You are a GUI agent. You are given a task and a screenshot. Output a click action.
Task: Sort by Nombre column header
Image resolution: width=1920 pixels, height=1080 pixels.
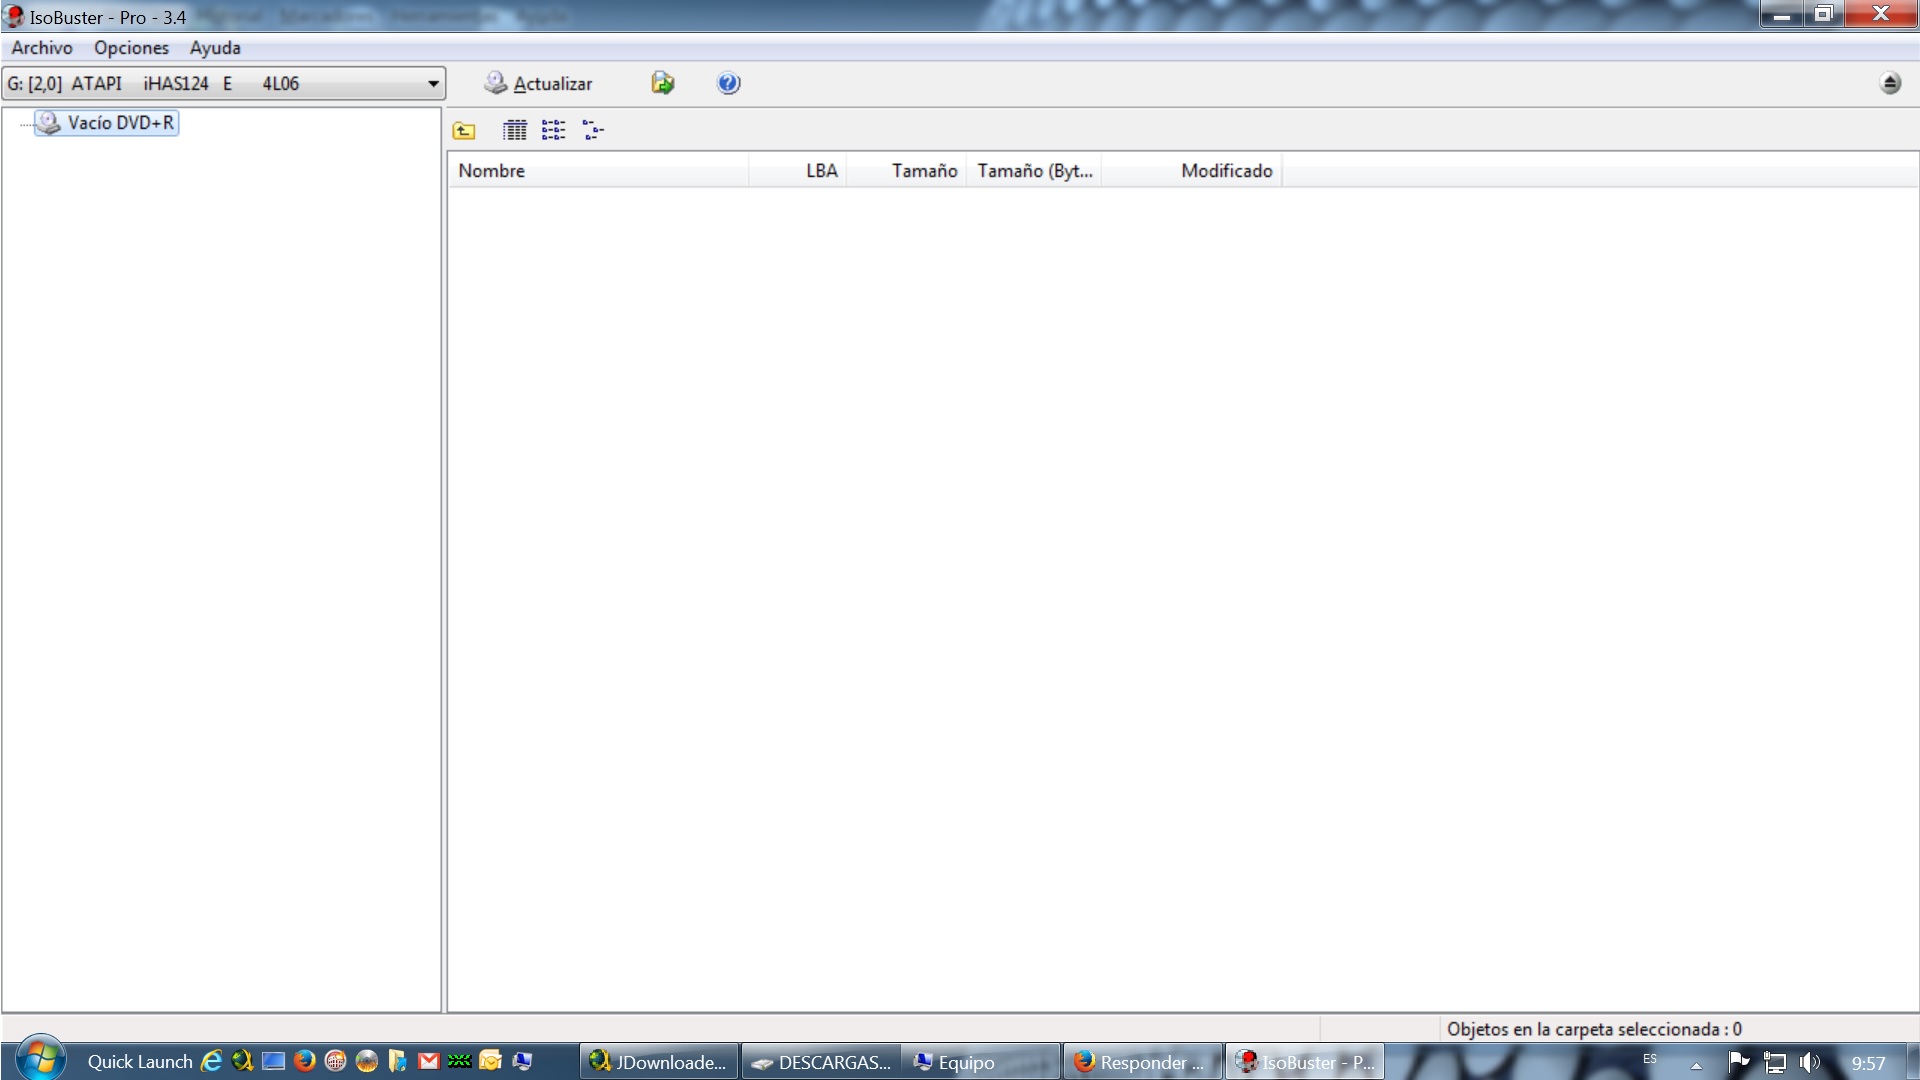coord(598,171)
